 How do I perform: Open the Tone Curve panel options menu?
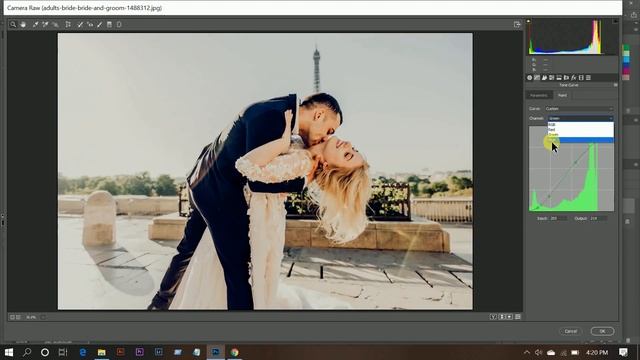pos(615,85)
